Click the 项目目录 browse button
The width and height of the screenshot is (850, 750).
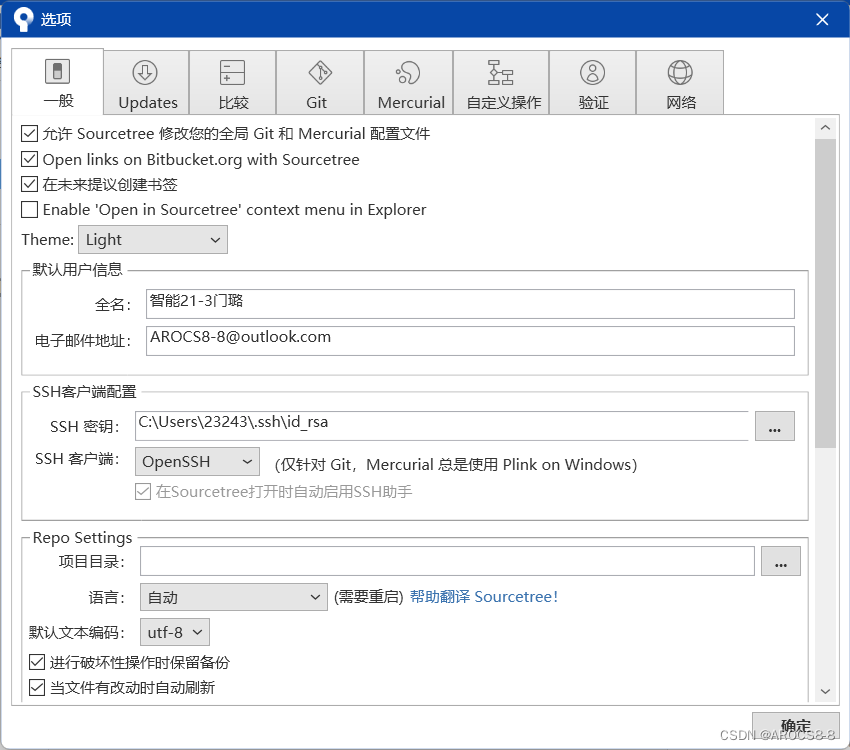[780, 561]
